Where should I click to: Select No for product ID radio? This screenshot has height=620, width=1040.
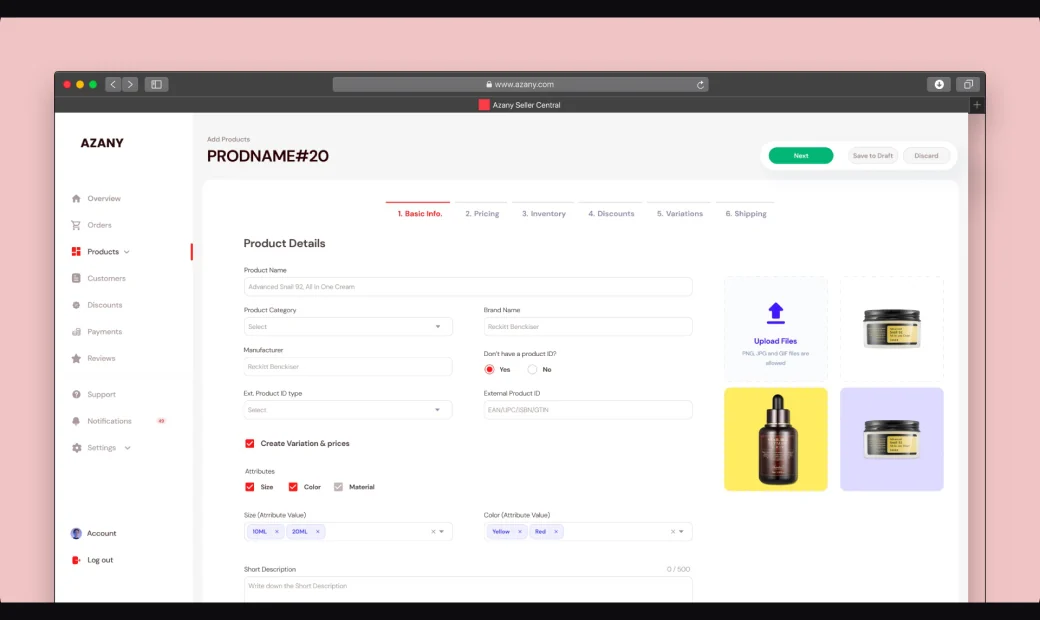532,369
